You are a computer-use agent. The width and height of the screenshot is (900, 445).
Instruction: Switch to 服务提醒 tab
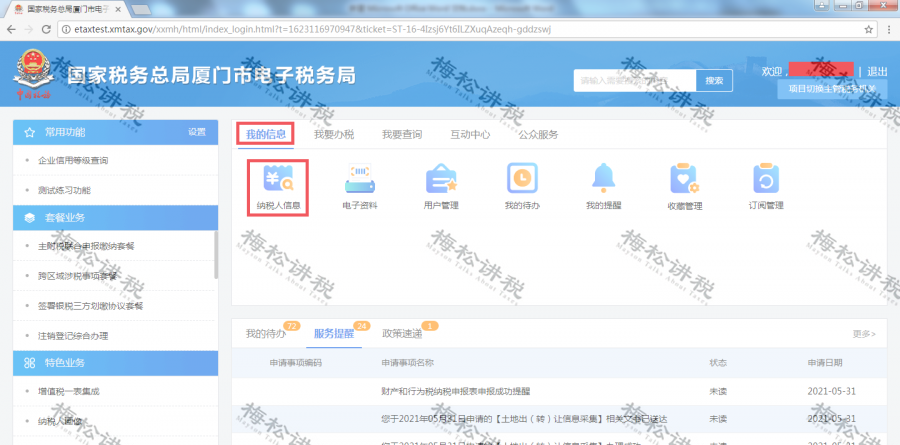coord(334,334)
